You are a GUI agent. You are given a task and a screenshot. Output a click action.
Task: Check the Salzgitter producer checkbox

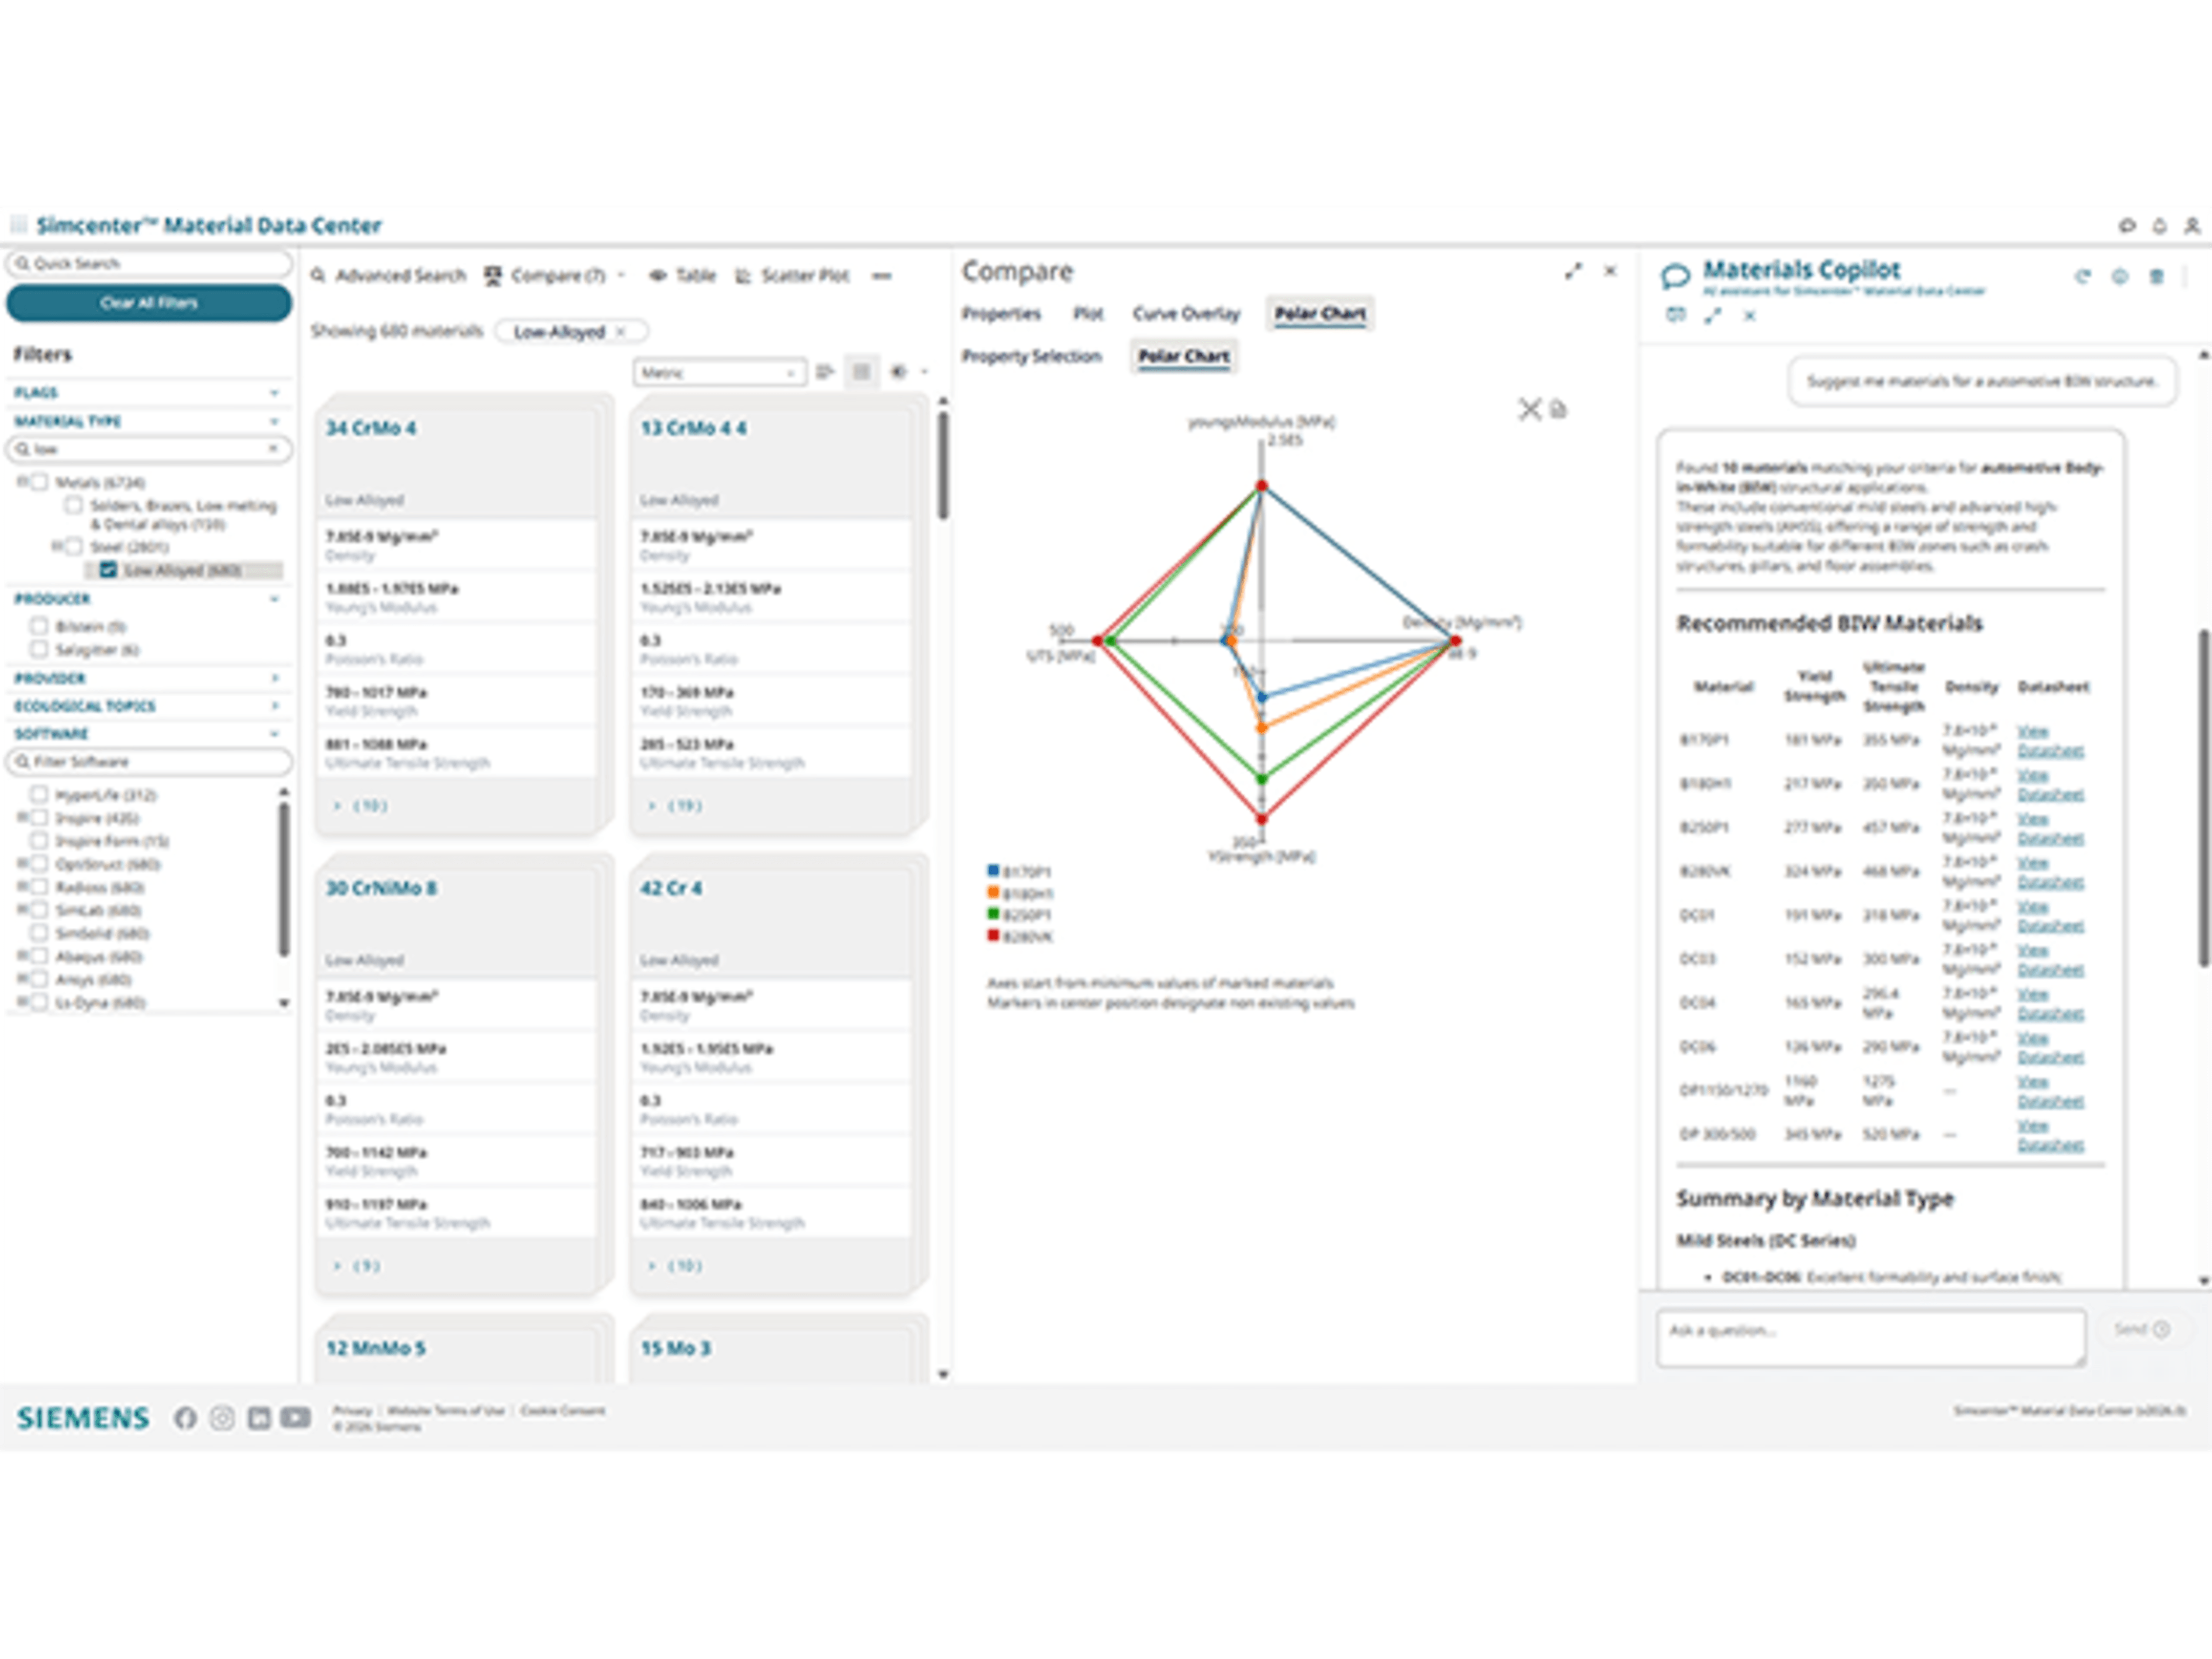coord(39,649)
